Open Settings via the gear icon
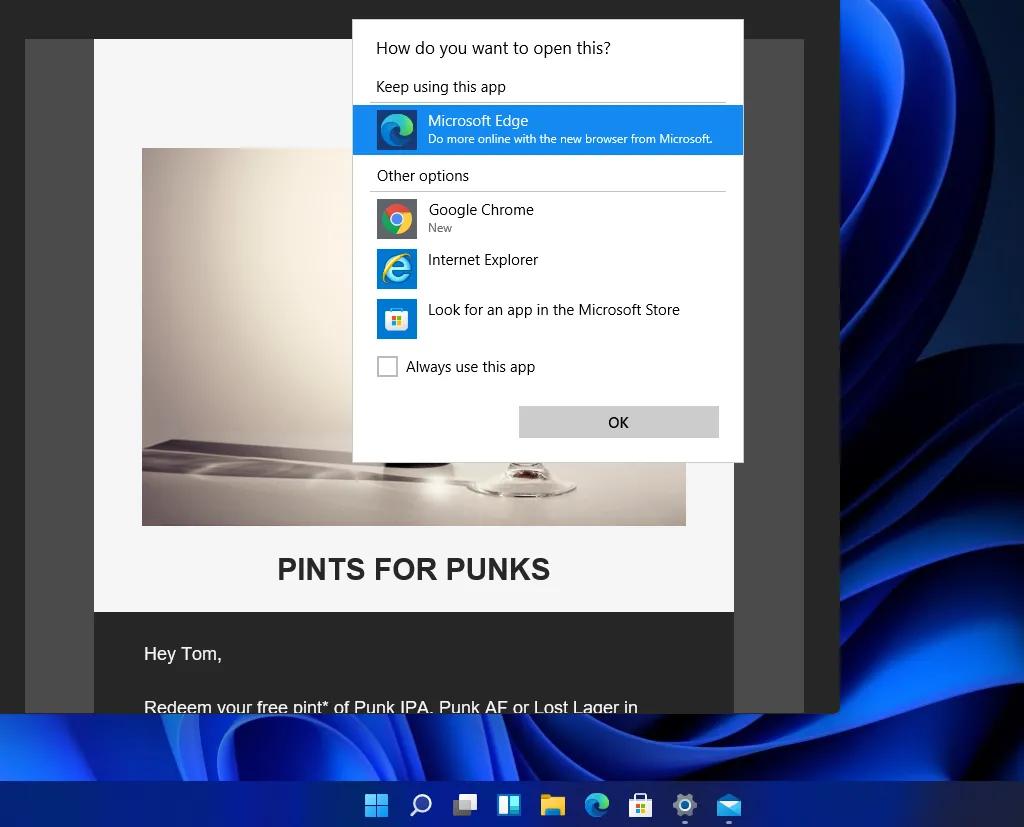This screenshot has height=827, width=1024. [x=684, y=805]
